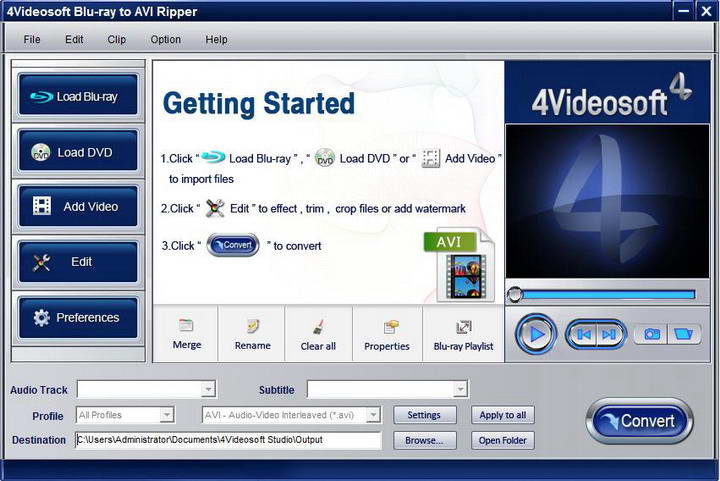The height and width of the screenshot is (481, 720).
Task: Open the Preferences sidebar button
Action: tap(78, 317)
